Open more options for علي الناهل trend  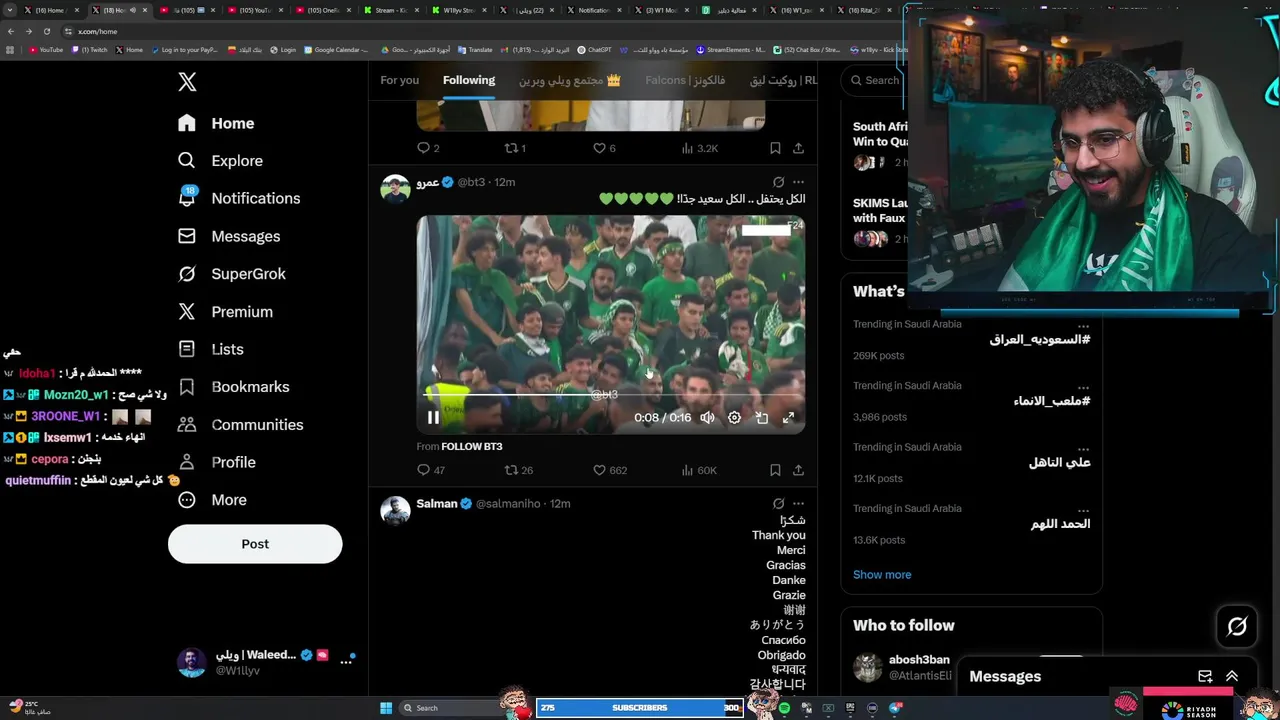click(x=1083, y=449)
